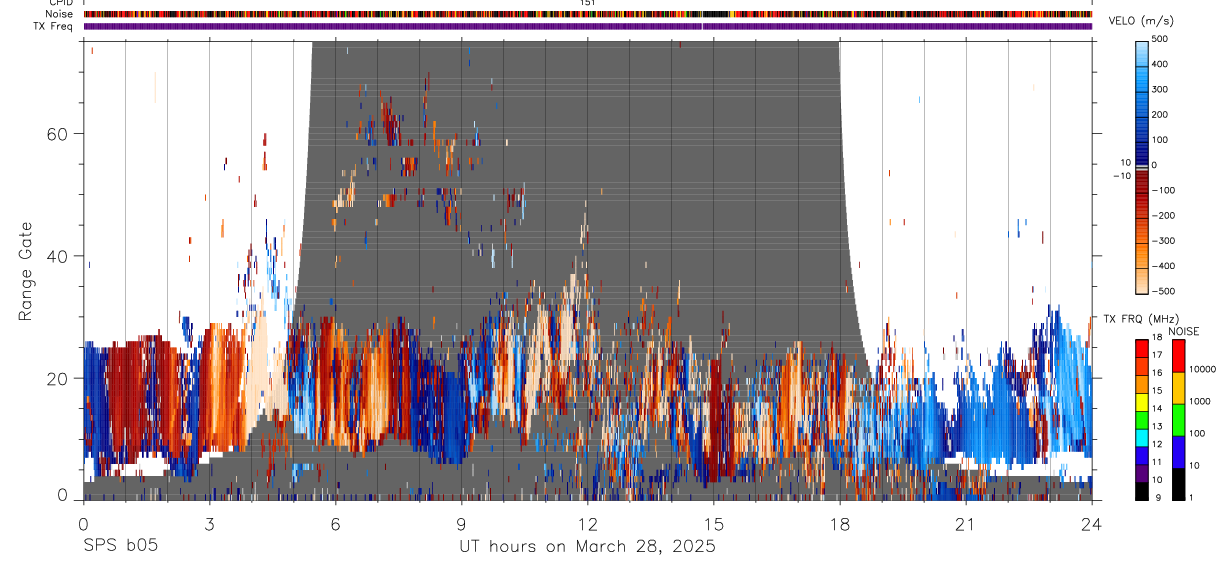This screenshot has height=567, width=1228.
Task: Click the x-axis hour label 3
Action: pos(209,523)
